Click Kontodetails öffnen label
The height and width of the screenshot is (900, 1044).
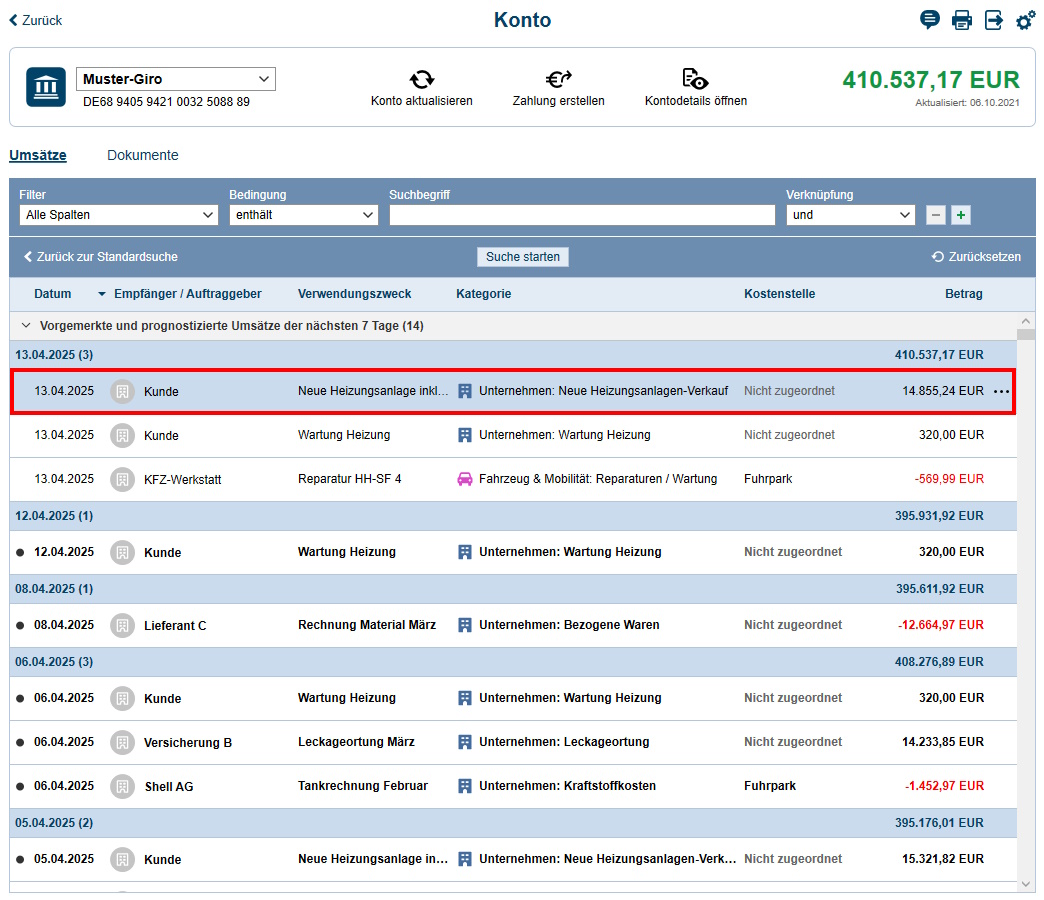point(696,101)
